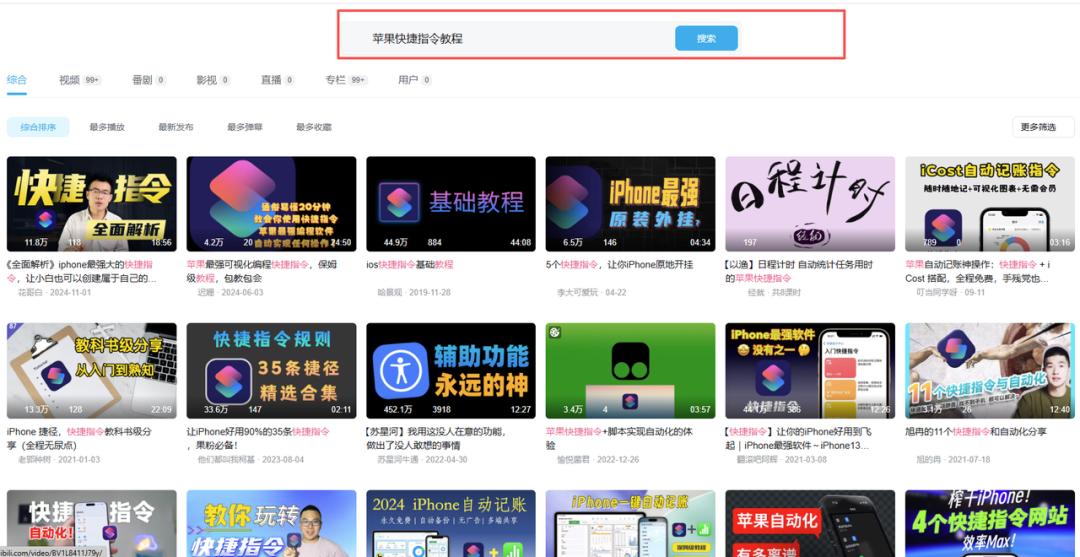Open the 辅助功能 永远的神 thumbnail

(x=451, y=370)
